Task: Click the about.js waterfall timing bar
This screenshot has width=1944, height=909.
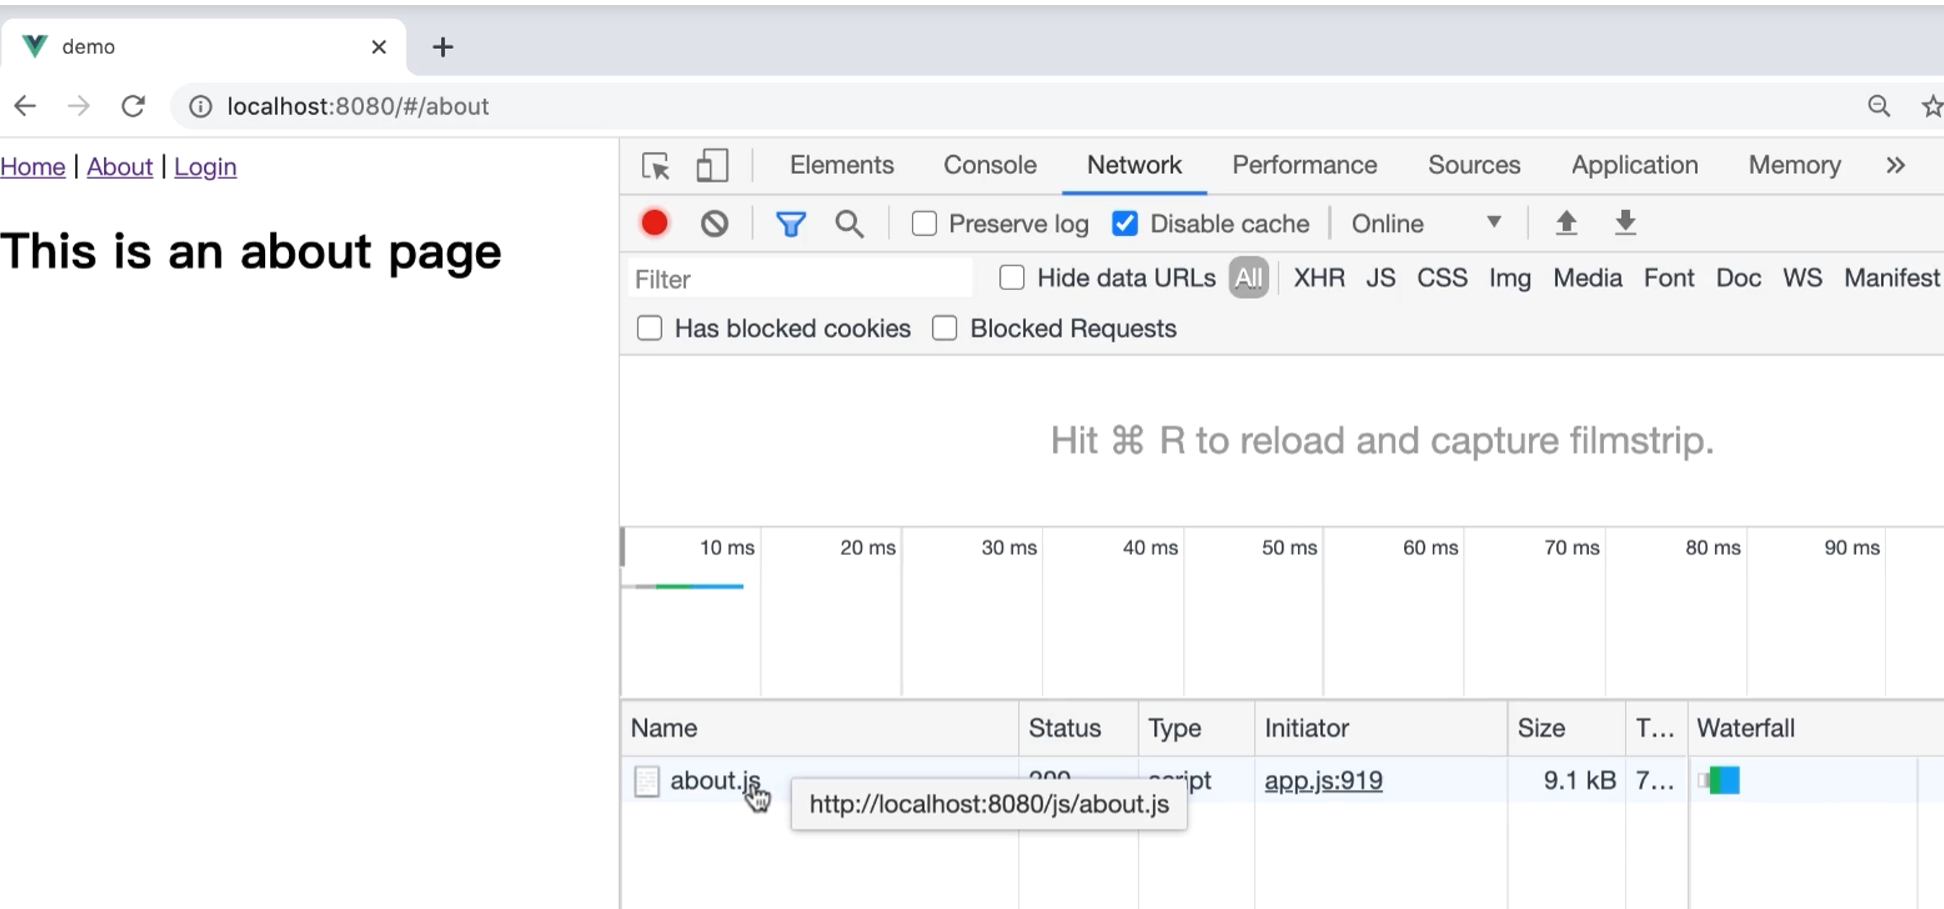Action: [x=1720, y=781]
